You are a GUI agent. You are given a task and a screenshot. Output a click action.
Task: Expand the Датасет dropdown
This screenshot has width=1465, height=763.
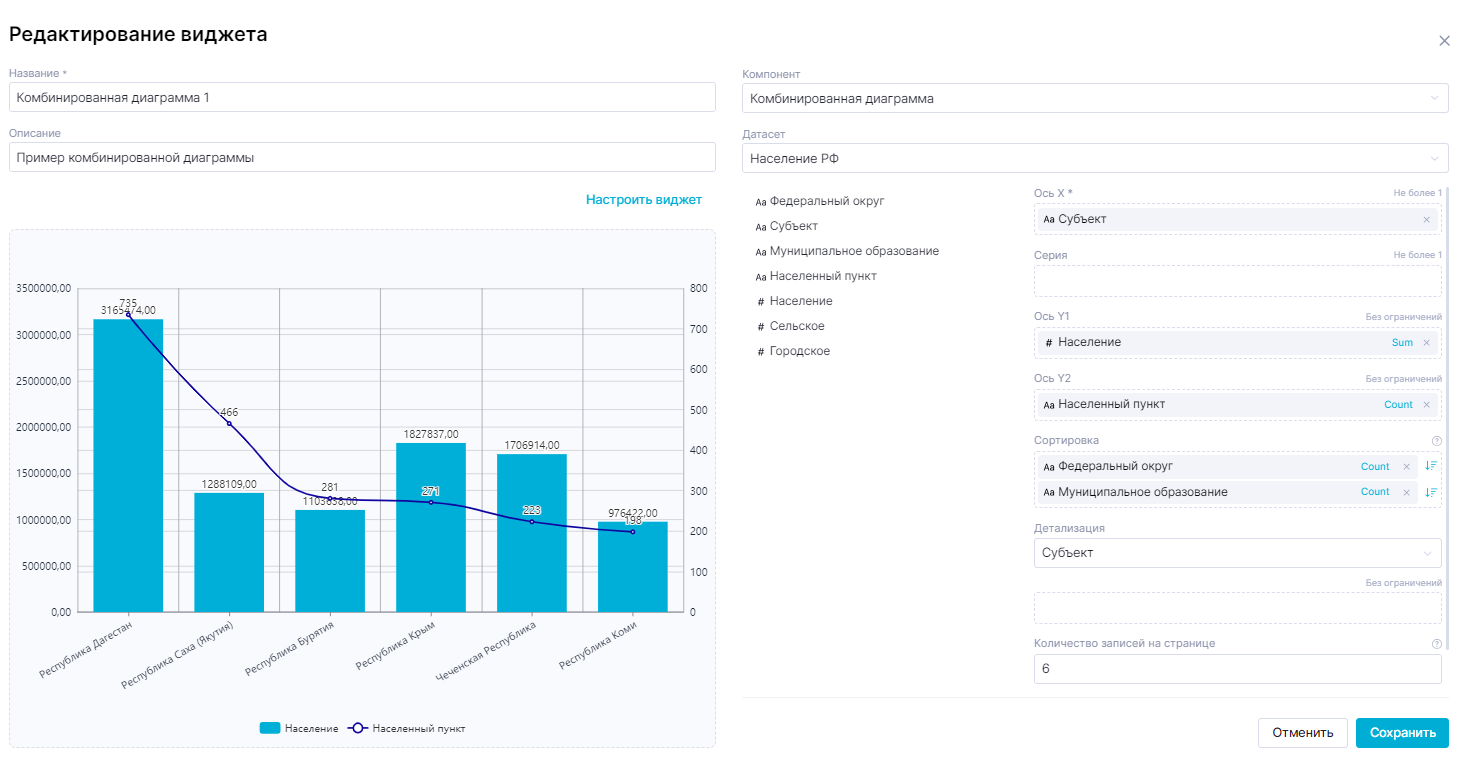tap(1094, 158)
